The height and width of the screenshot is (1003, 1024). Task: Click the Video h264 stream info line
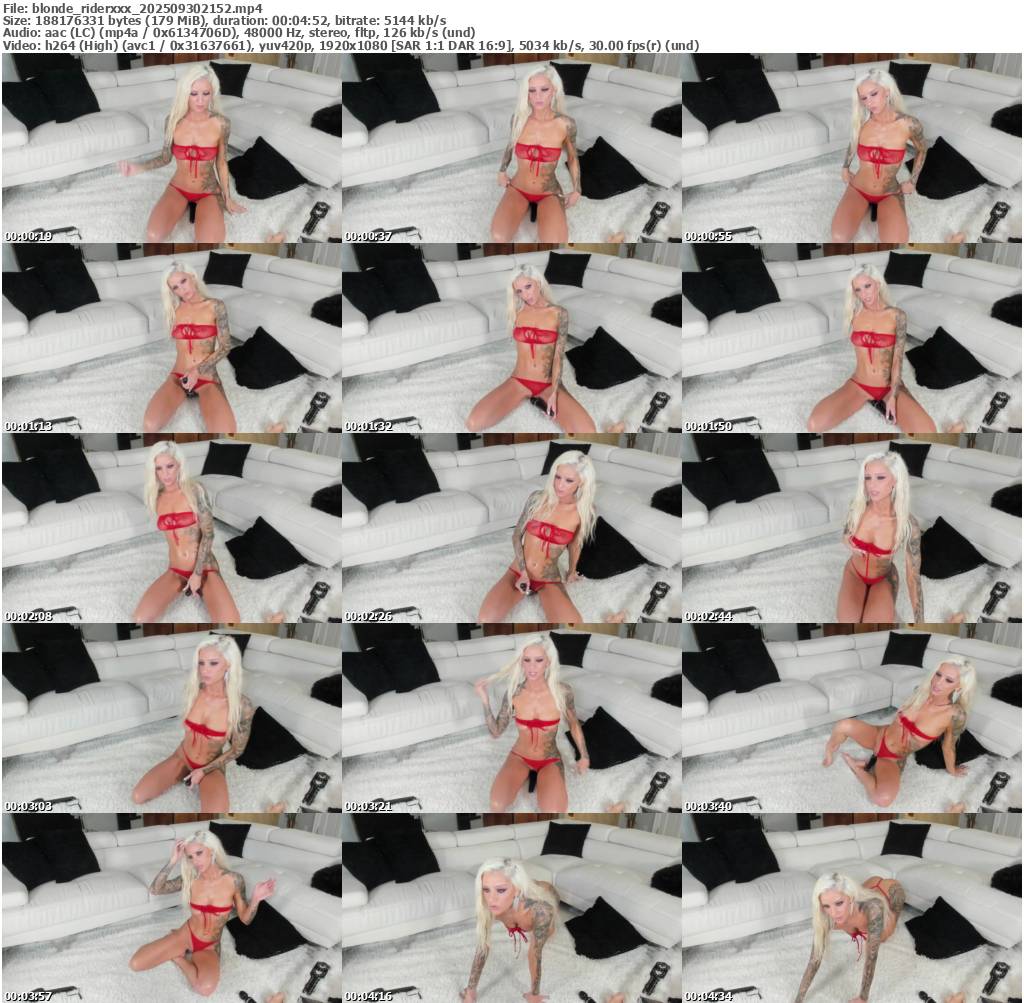(350, 45)
